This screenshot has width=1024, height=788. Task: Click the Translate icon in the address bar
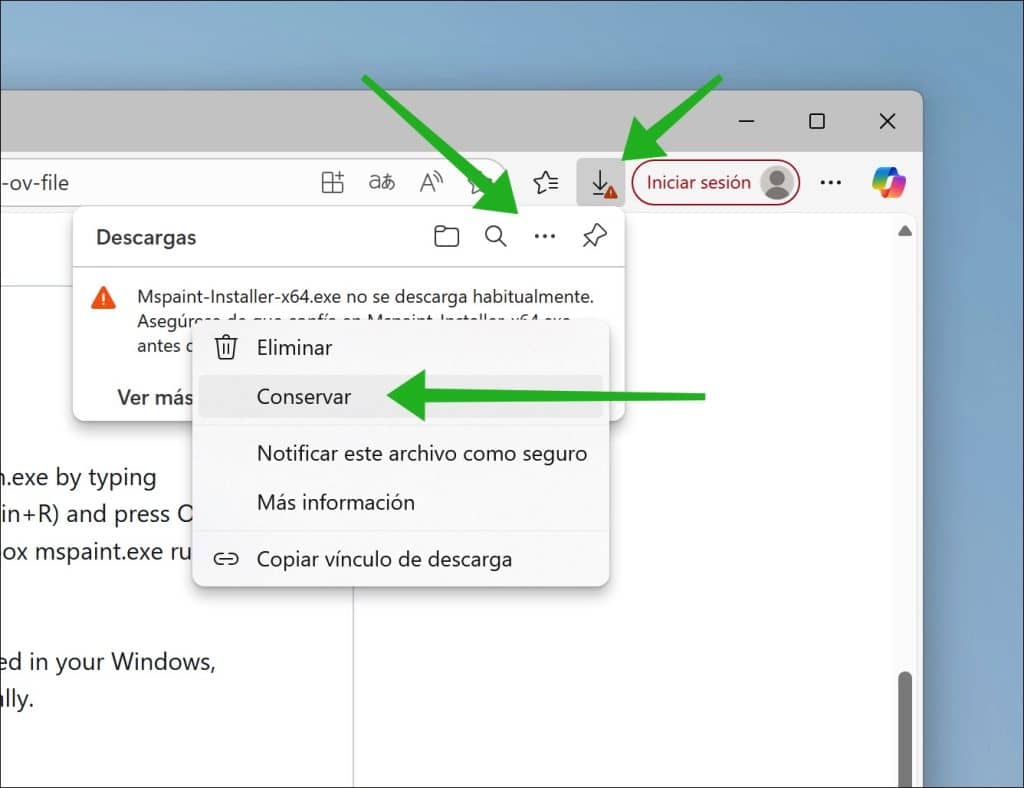381,183
